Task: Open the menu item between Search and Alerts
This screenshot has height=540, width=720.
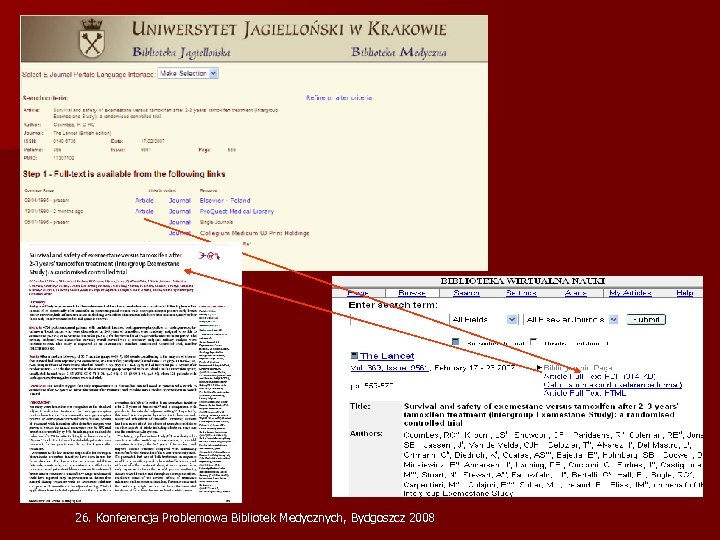Action: [521, 293]
